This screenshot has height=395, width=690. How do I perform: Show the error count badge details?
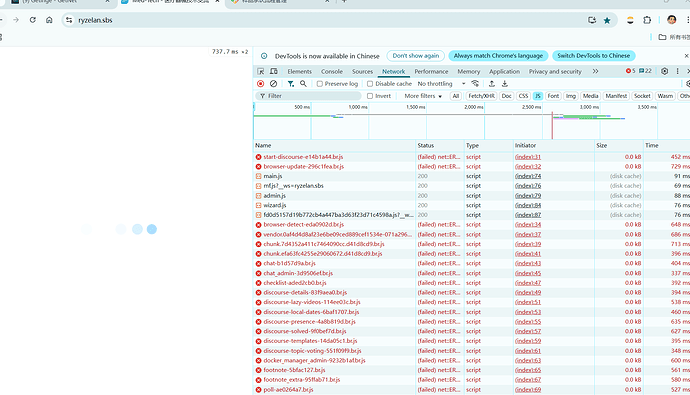pos(631,71)
